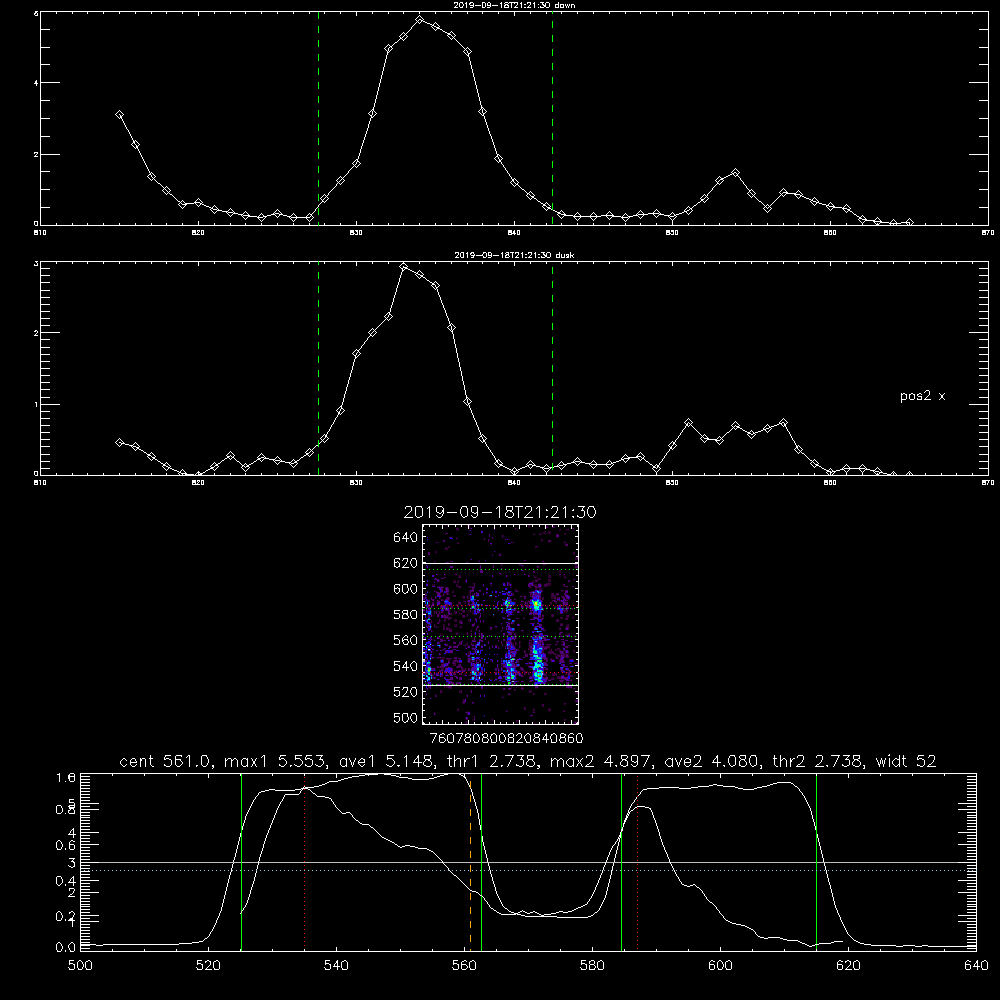Click the "2019-09-18T21:21:30 dusk" plot title
This screenshot has width=1000, height=1000.
tap(514, 255)
